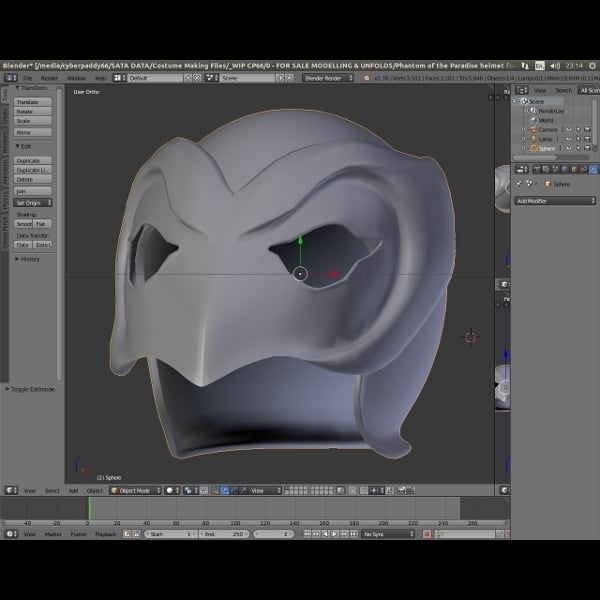Expand the RenderLayers tree item
Viewport: 600px width, 600px height.
[526, 110]
